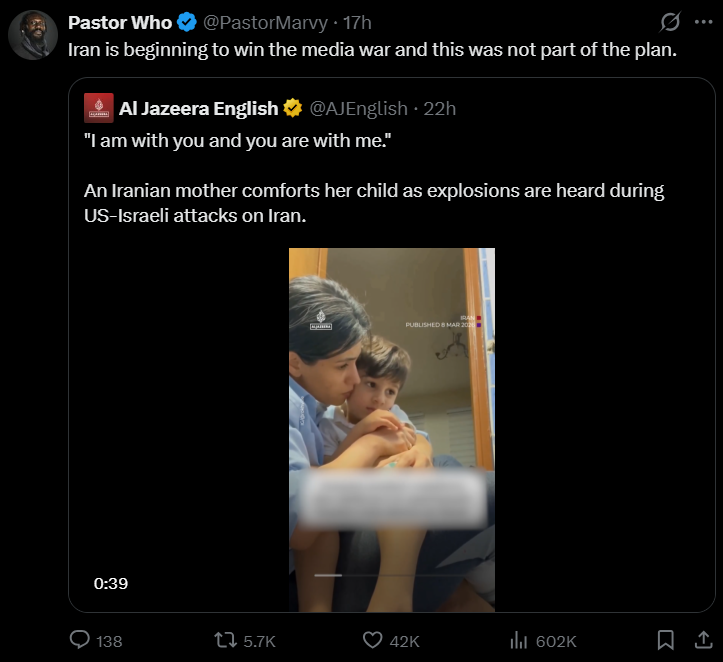Click Al Jazeera's gold verified badge
This screenshot has width=723, height=662.
(x=292, y=108)
